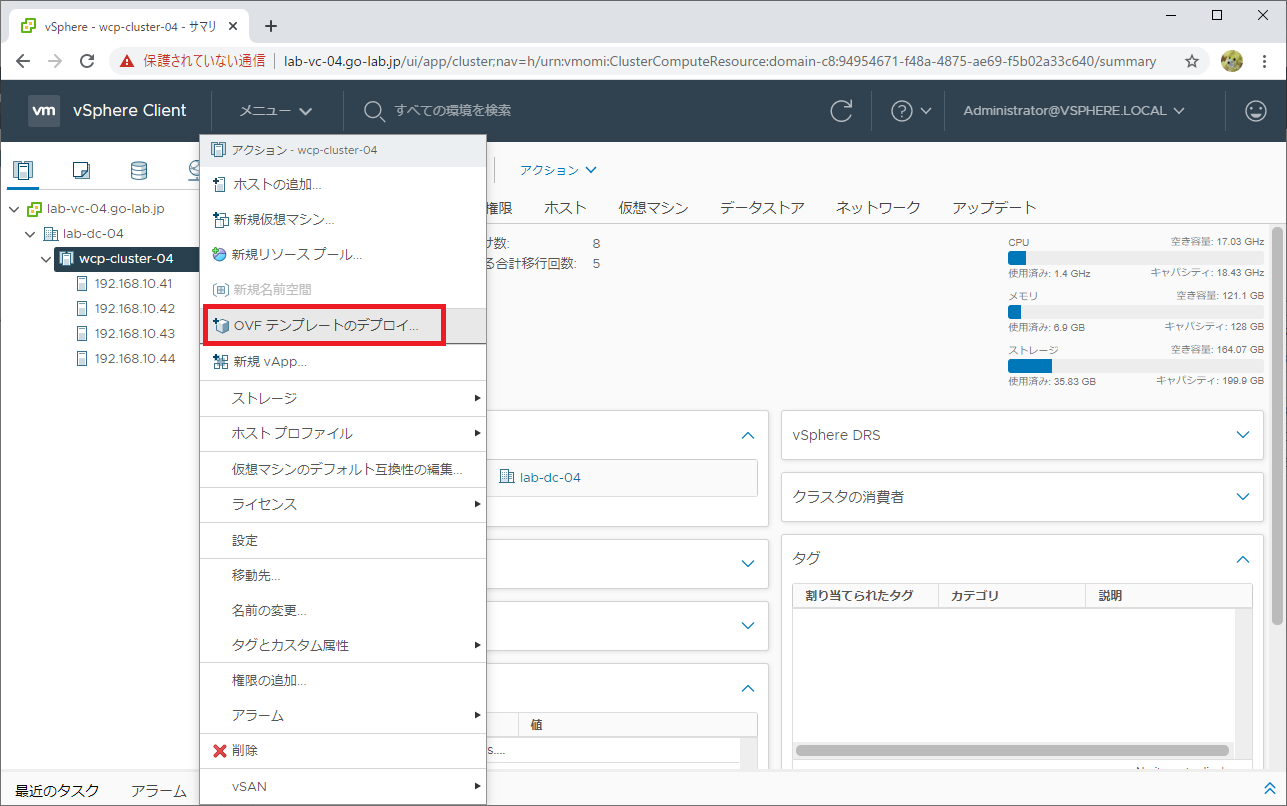
Task: Open the vSAN submenu
Action: (343, 786)
